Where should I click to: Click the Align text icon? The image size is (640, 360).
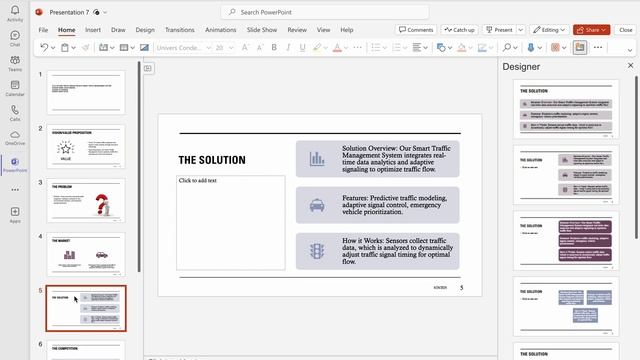point(416,48)
